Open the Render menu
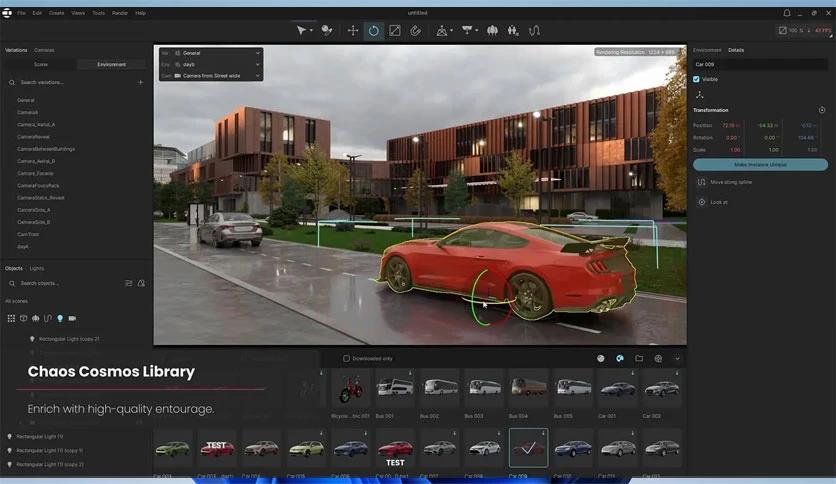836x484 pixels. 120,13
